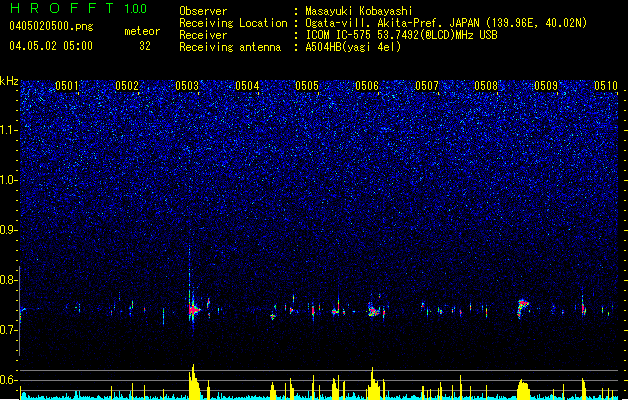Click the 0502 time marker
The height and width of the screenshot is (400, 629).
tap(127, 86)
